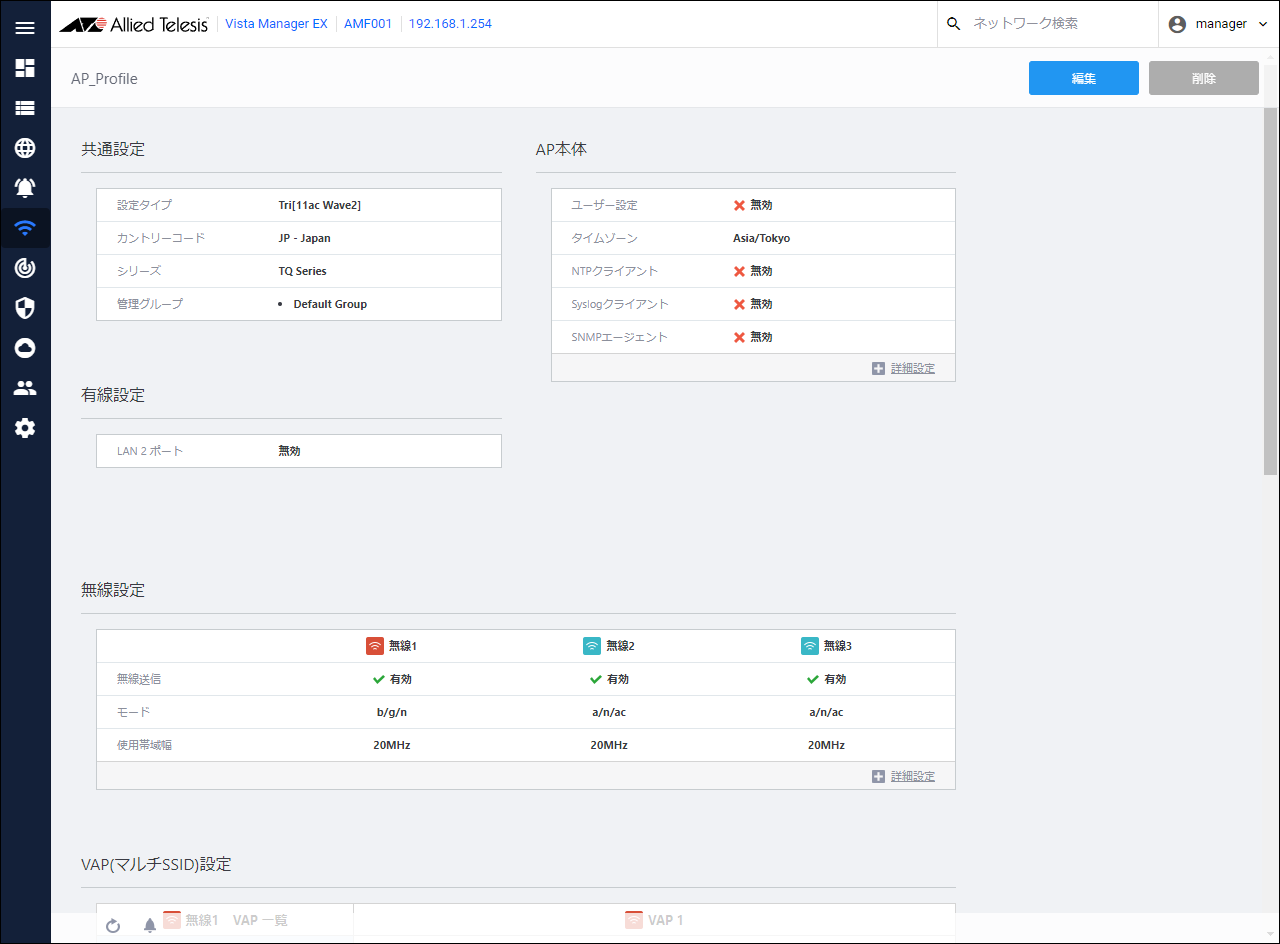Open the system settings gear icon
Viewport: 1280px width, 944px height.
pyautogui.click(x=25, y=428)
